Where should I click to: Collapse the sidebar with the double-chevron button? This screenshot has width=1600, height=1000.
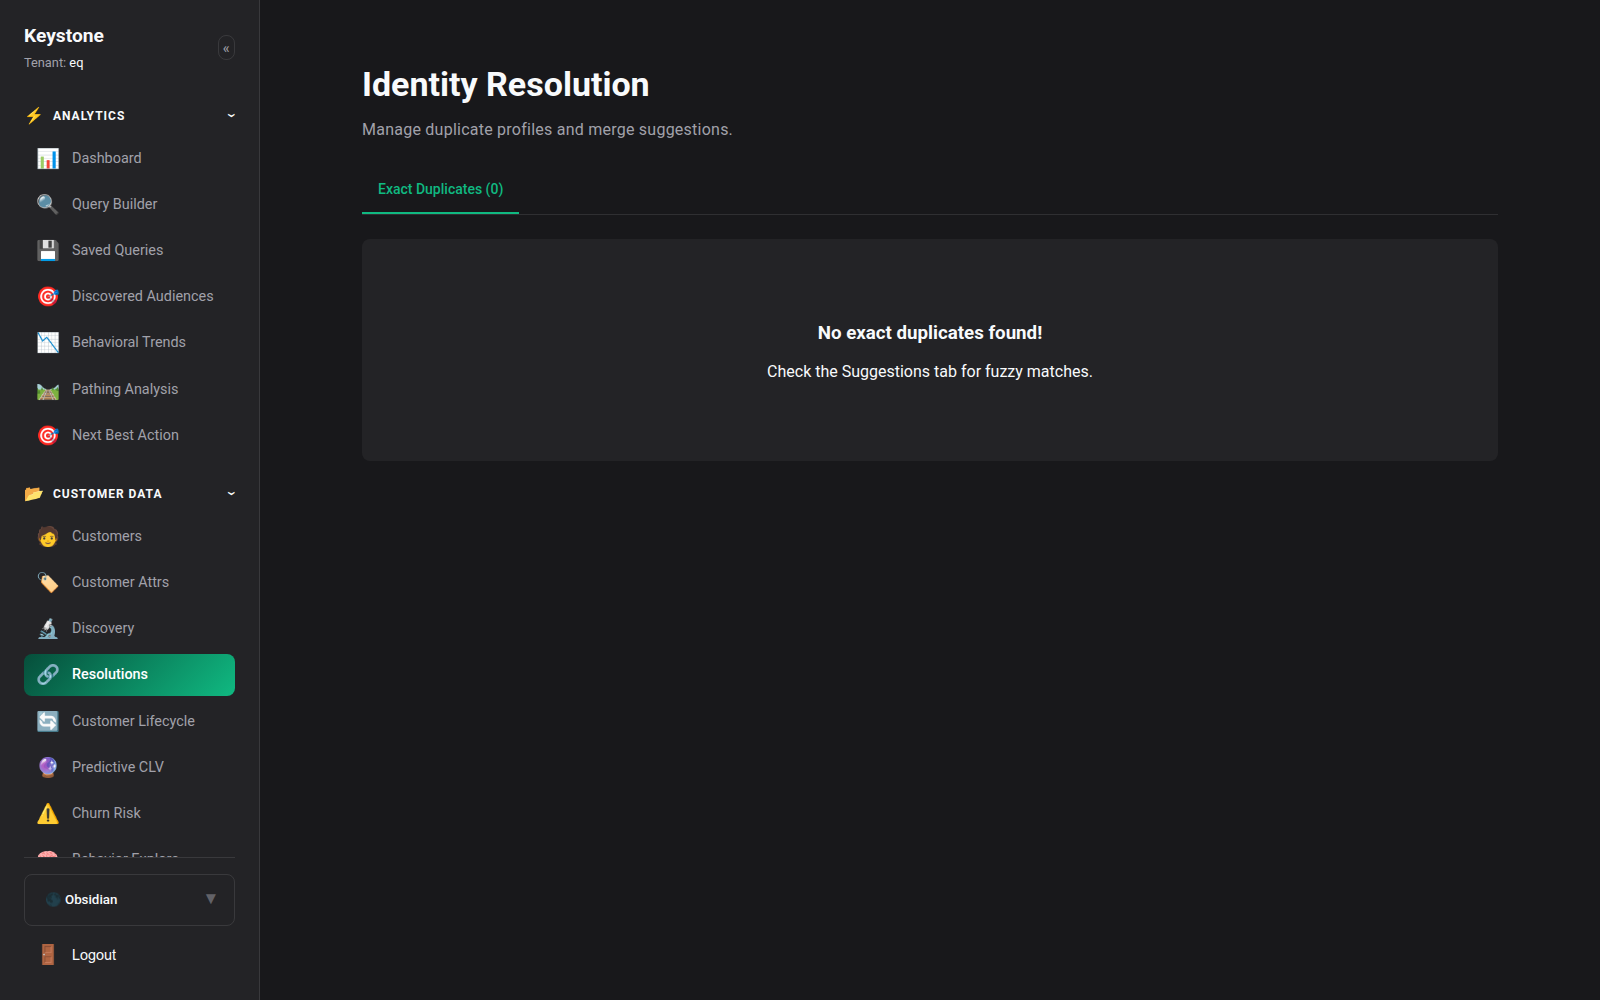pyautogui.click(x=226, y=48)
